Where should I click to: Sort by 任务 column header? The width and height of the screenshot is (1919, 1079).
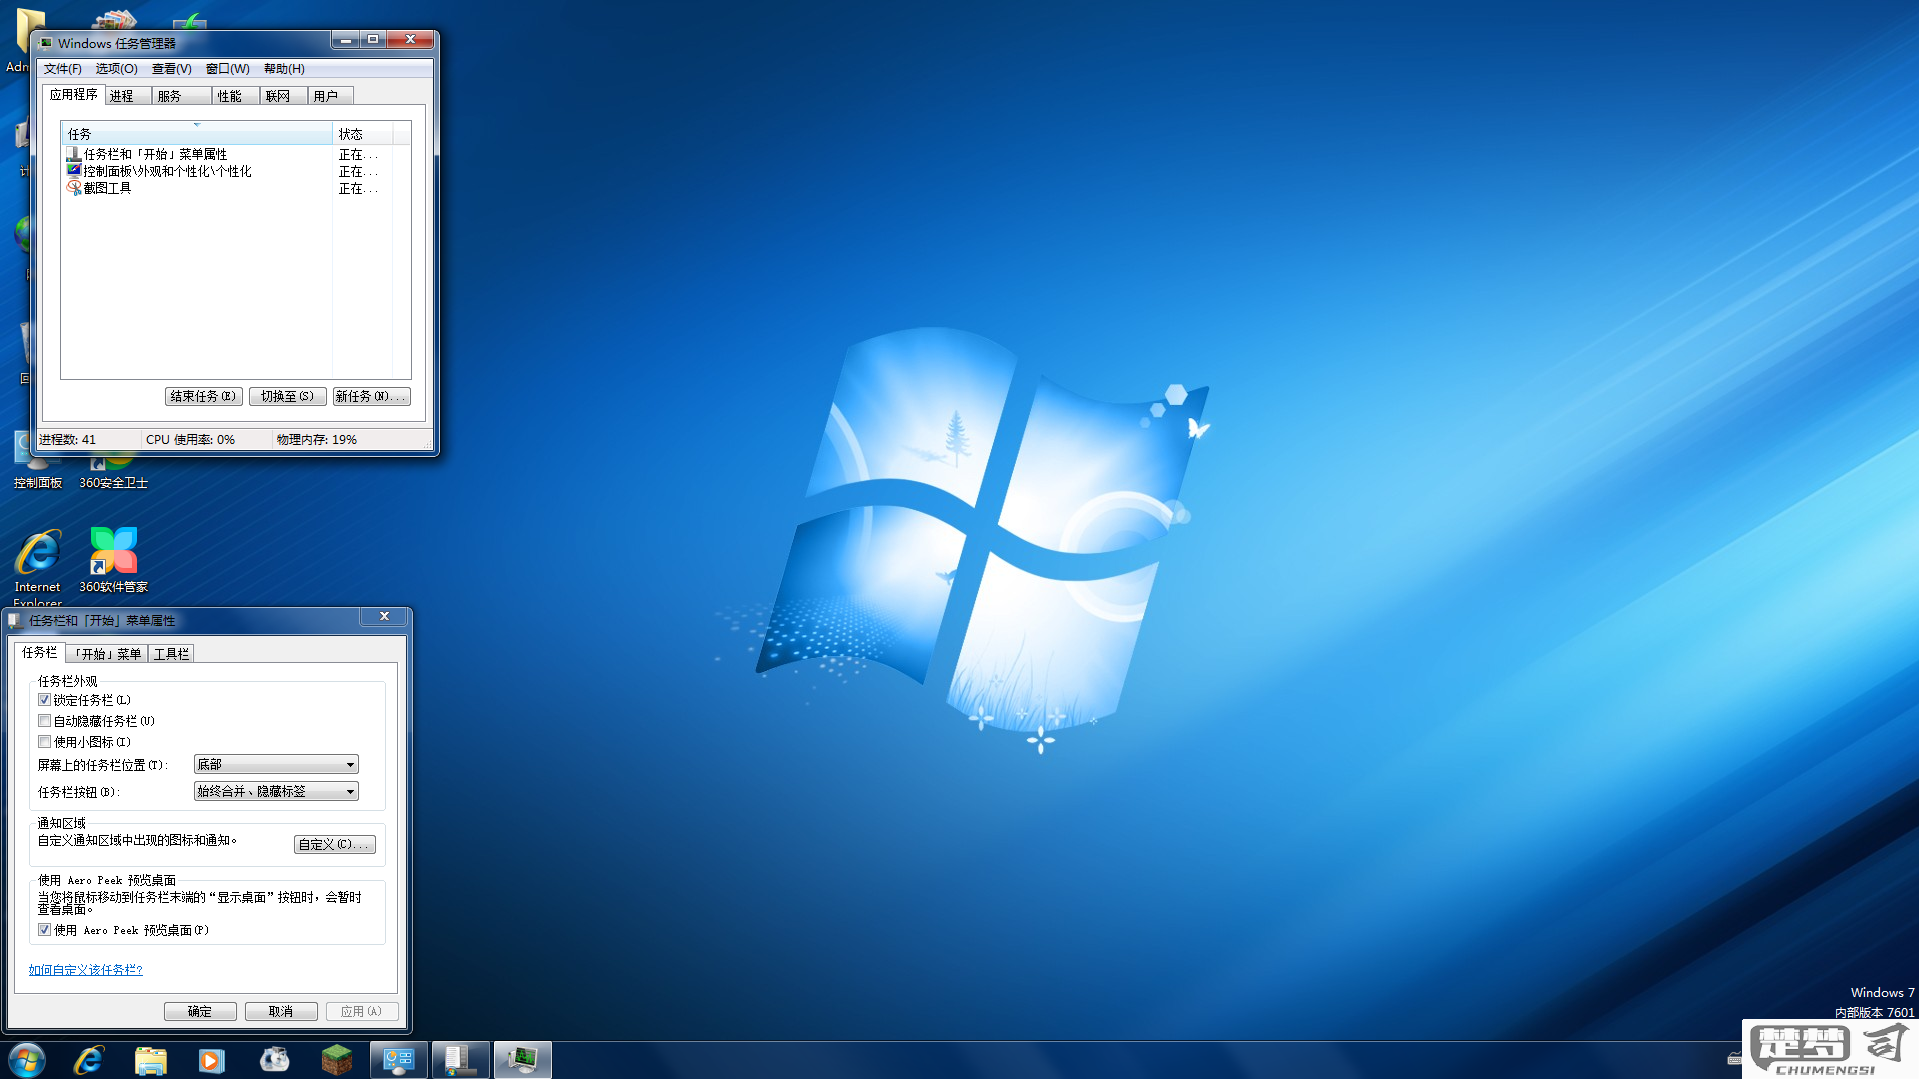[x=197, y=134]
